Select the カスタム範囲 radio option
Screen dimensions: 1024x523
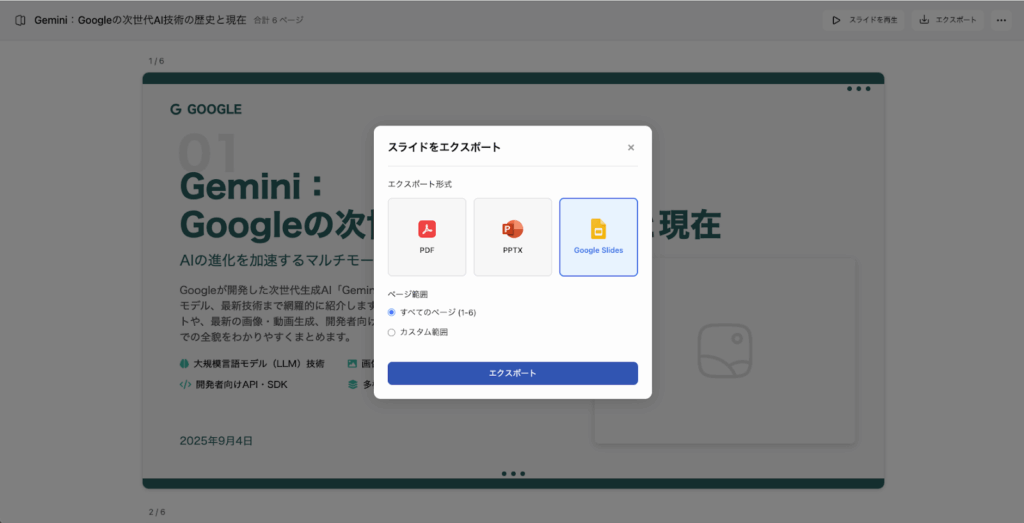point(392,332)
